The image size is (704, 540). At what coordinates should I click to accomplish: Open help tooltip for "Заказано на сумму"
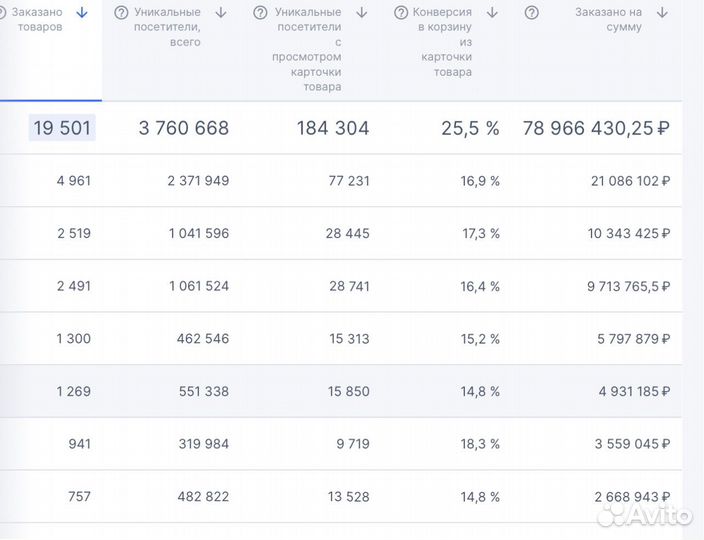(532, 13)
